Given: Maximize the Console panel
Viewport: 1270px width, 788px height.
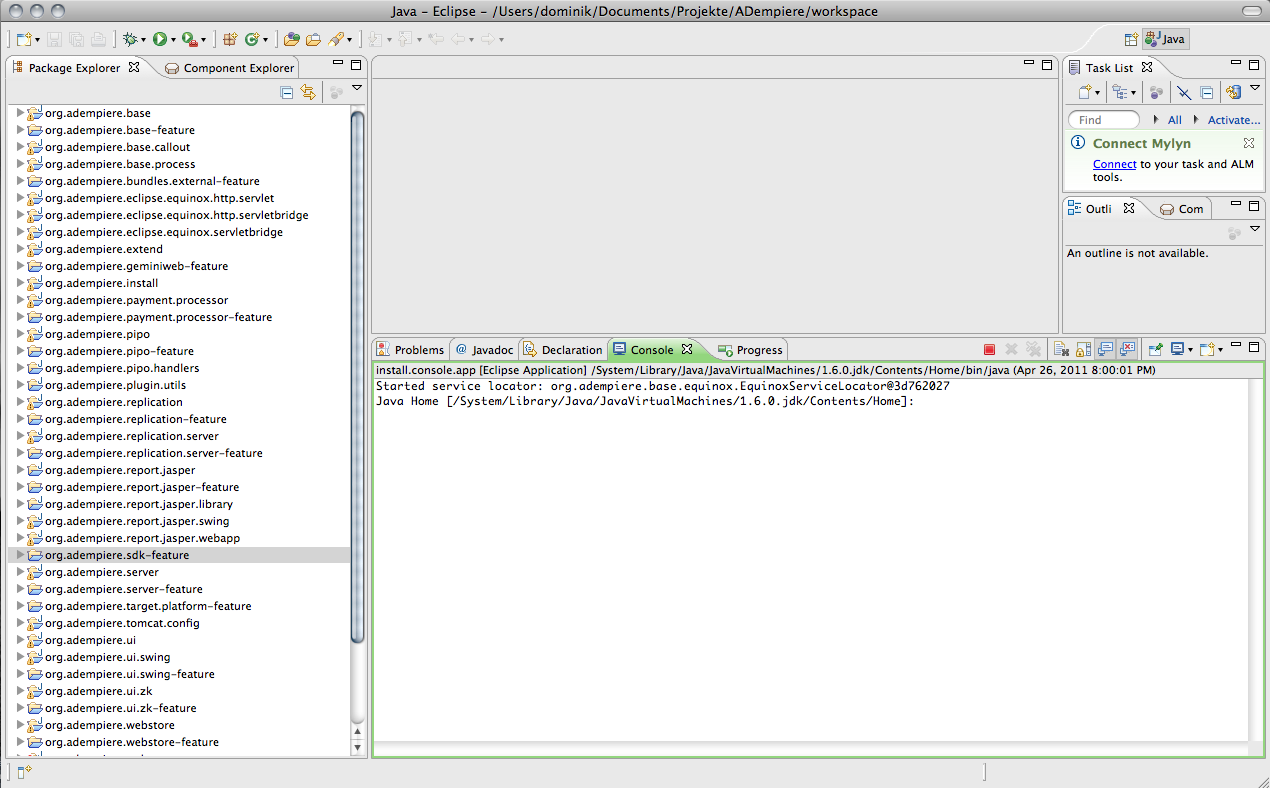Looking at the screenshot, I should click(1254, 346).
